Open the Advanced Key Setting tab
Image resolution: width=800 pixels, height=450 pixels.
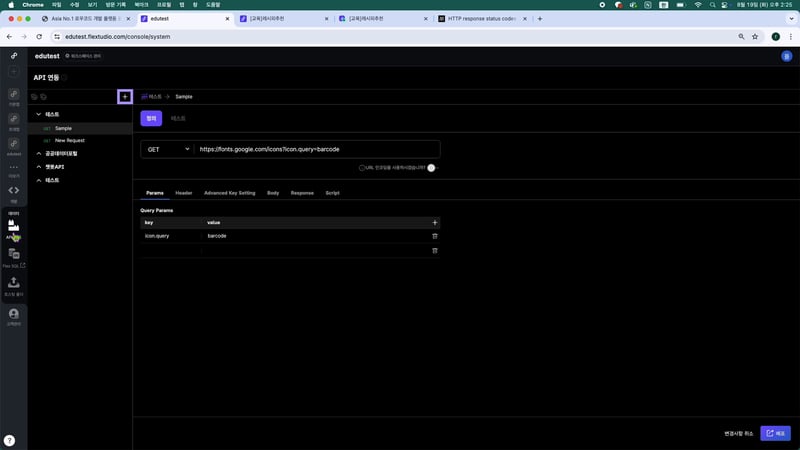coord(229,192)
